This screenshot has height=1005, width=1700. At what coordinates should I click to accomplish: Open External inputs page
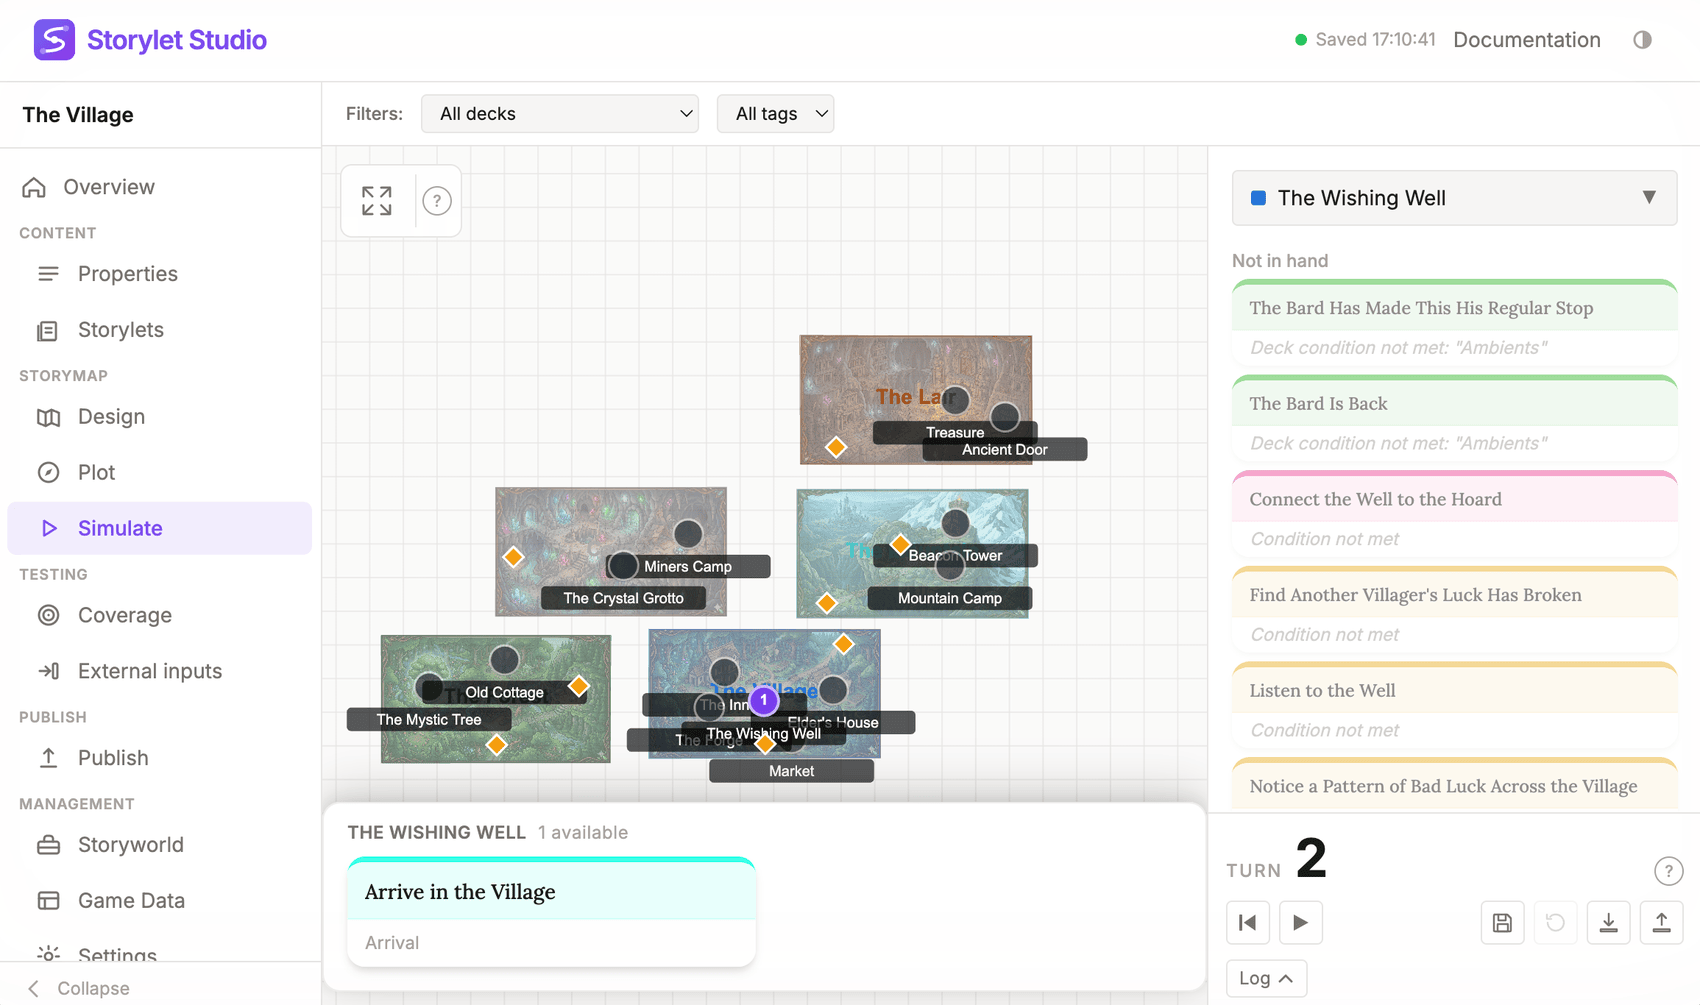tap(160, 671)
